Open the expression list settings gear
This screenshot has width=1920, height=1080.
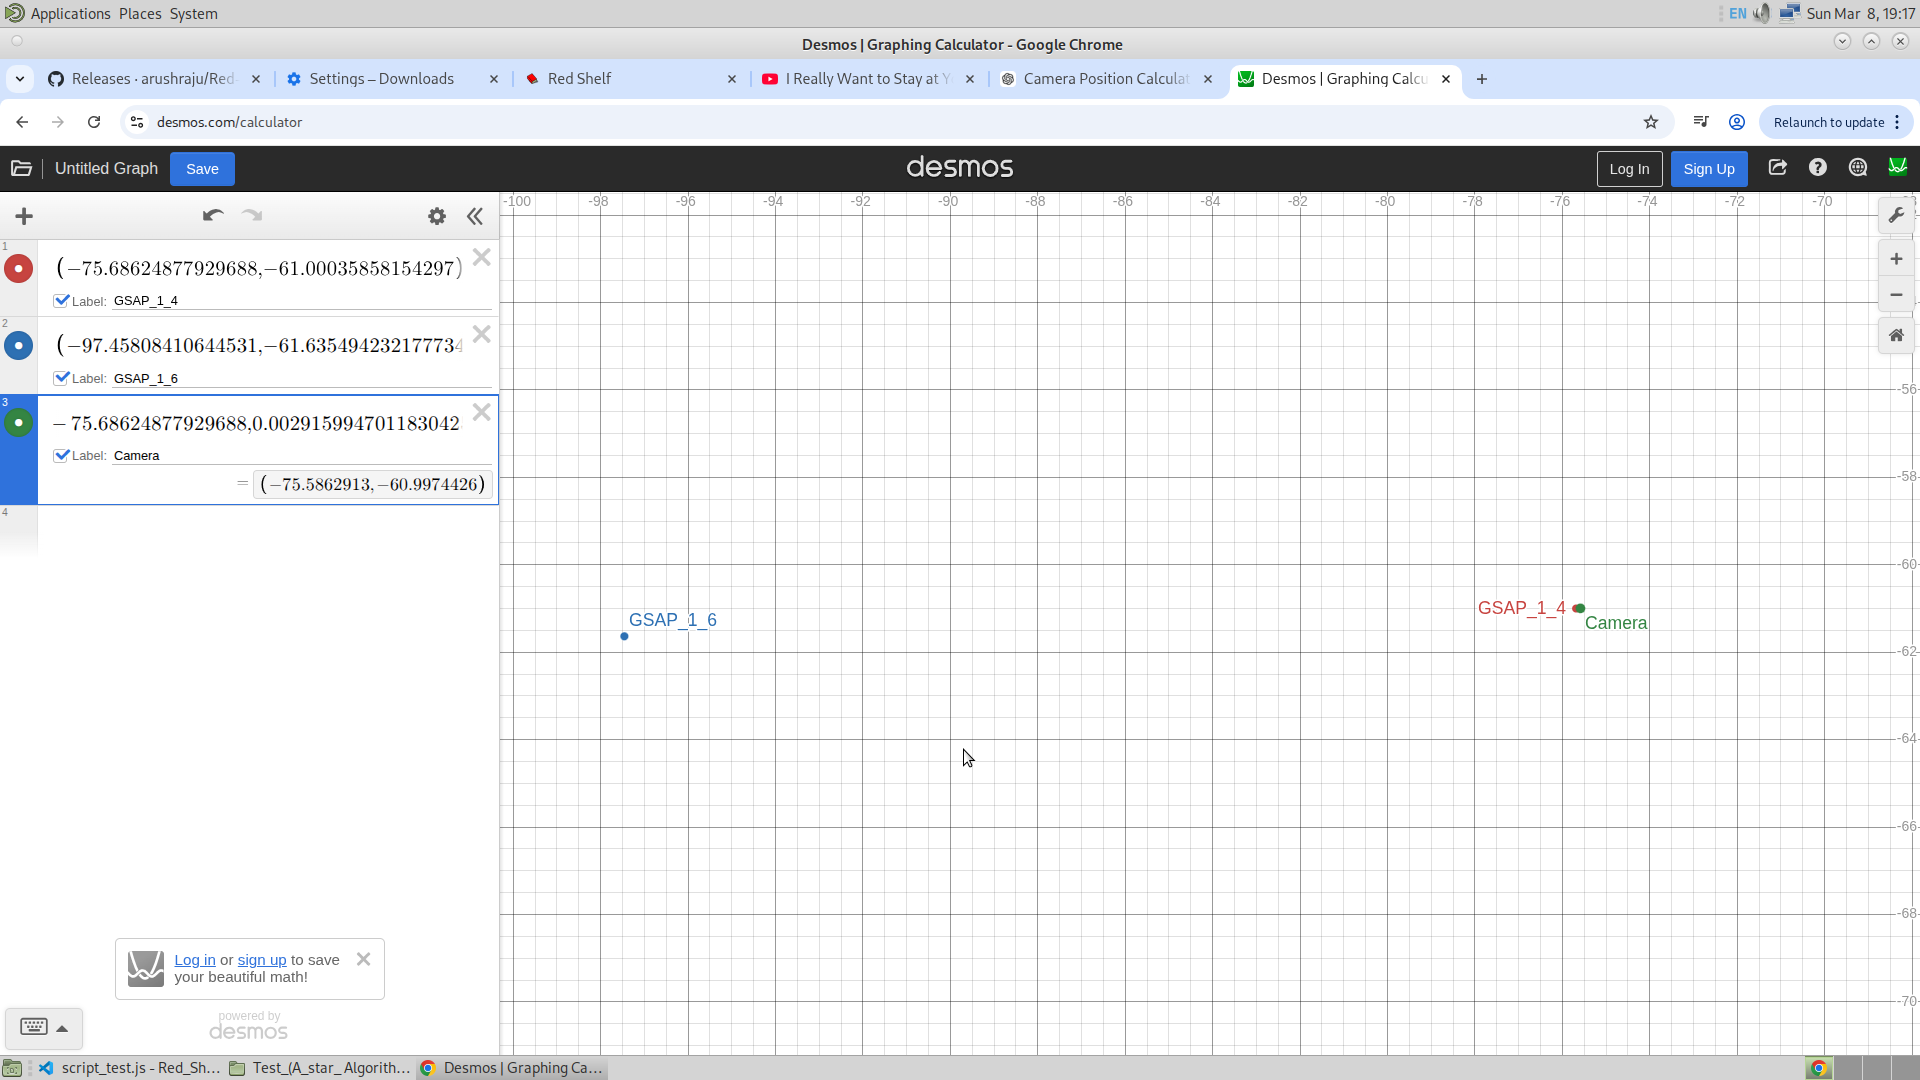(437, 216)
